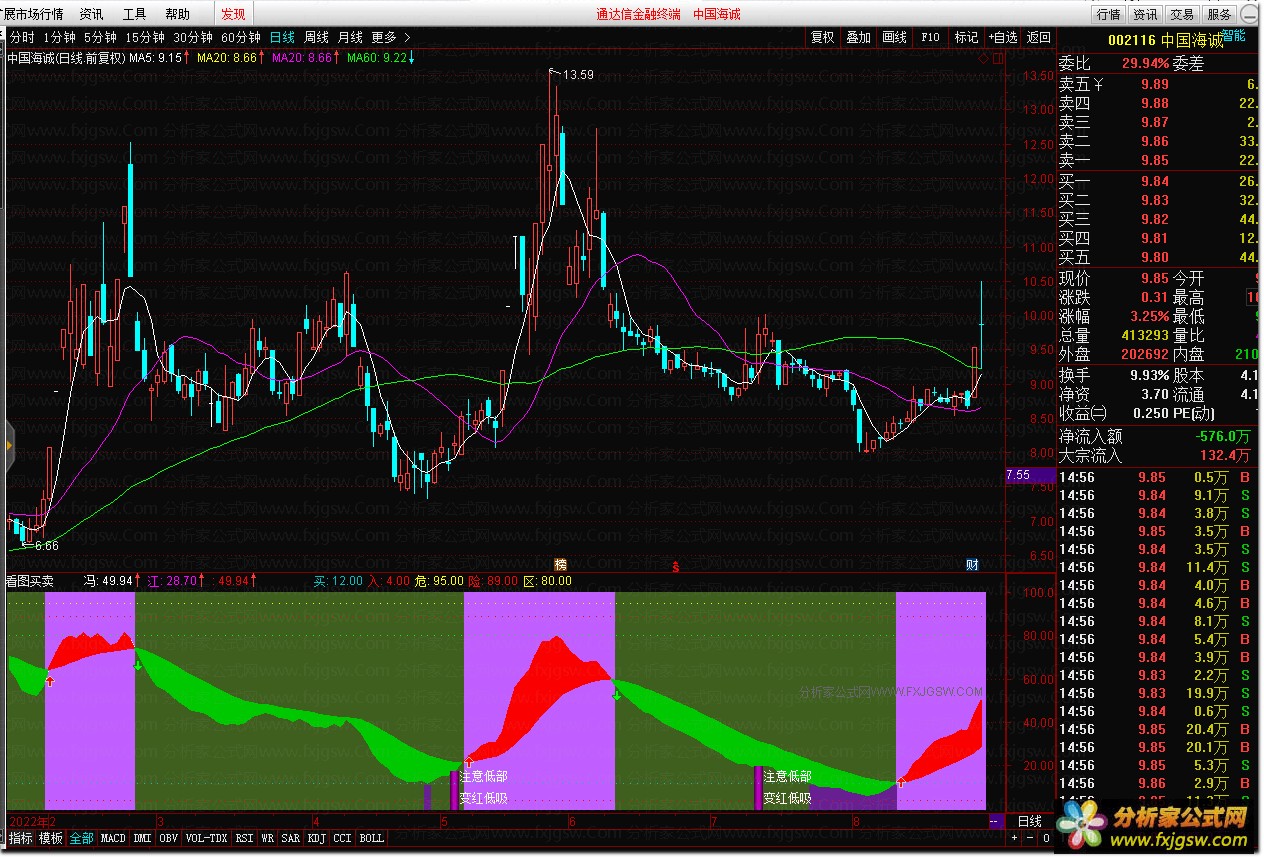
Task: Switch to 15分钟 chart period
Action: [x=144, y=37]
